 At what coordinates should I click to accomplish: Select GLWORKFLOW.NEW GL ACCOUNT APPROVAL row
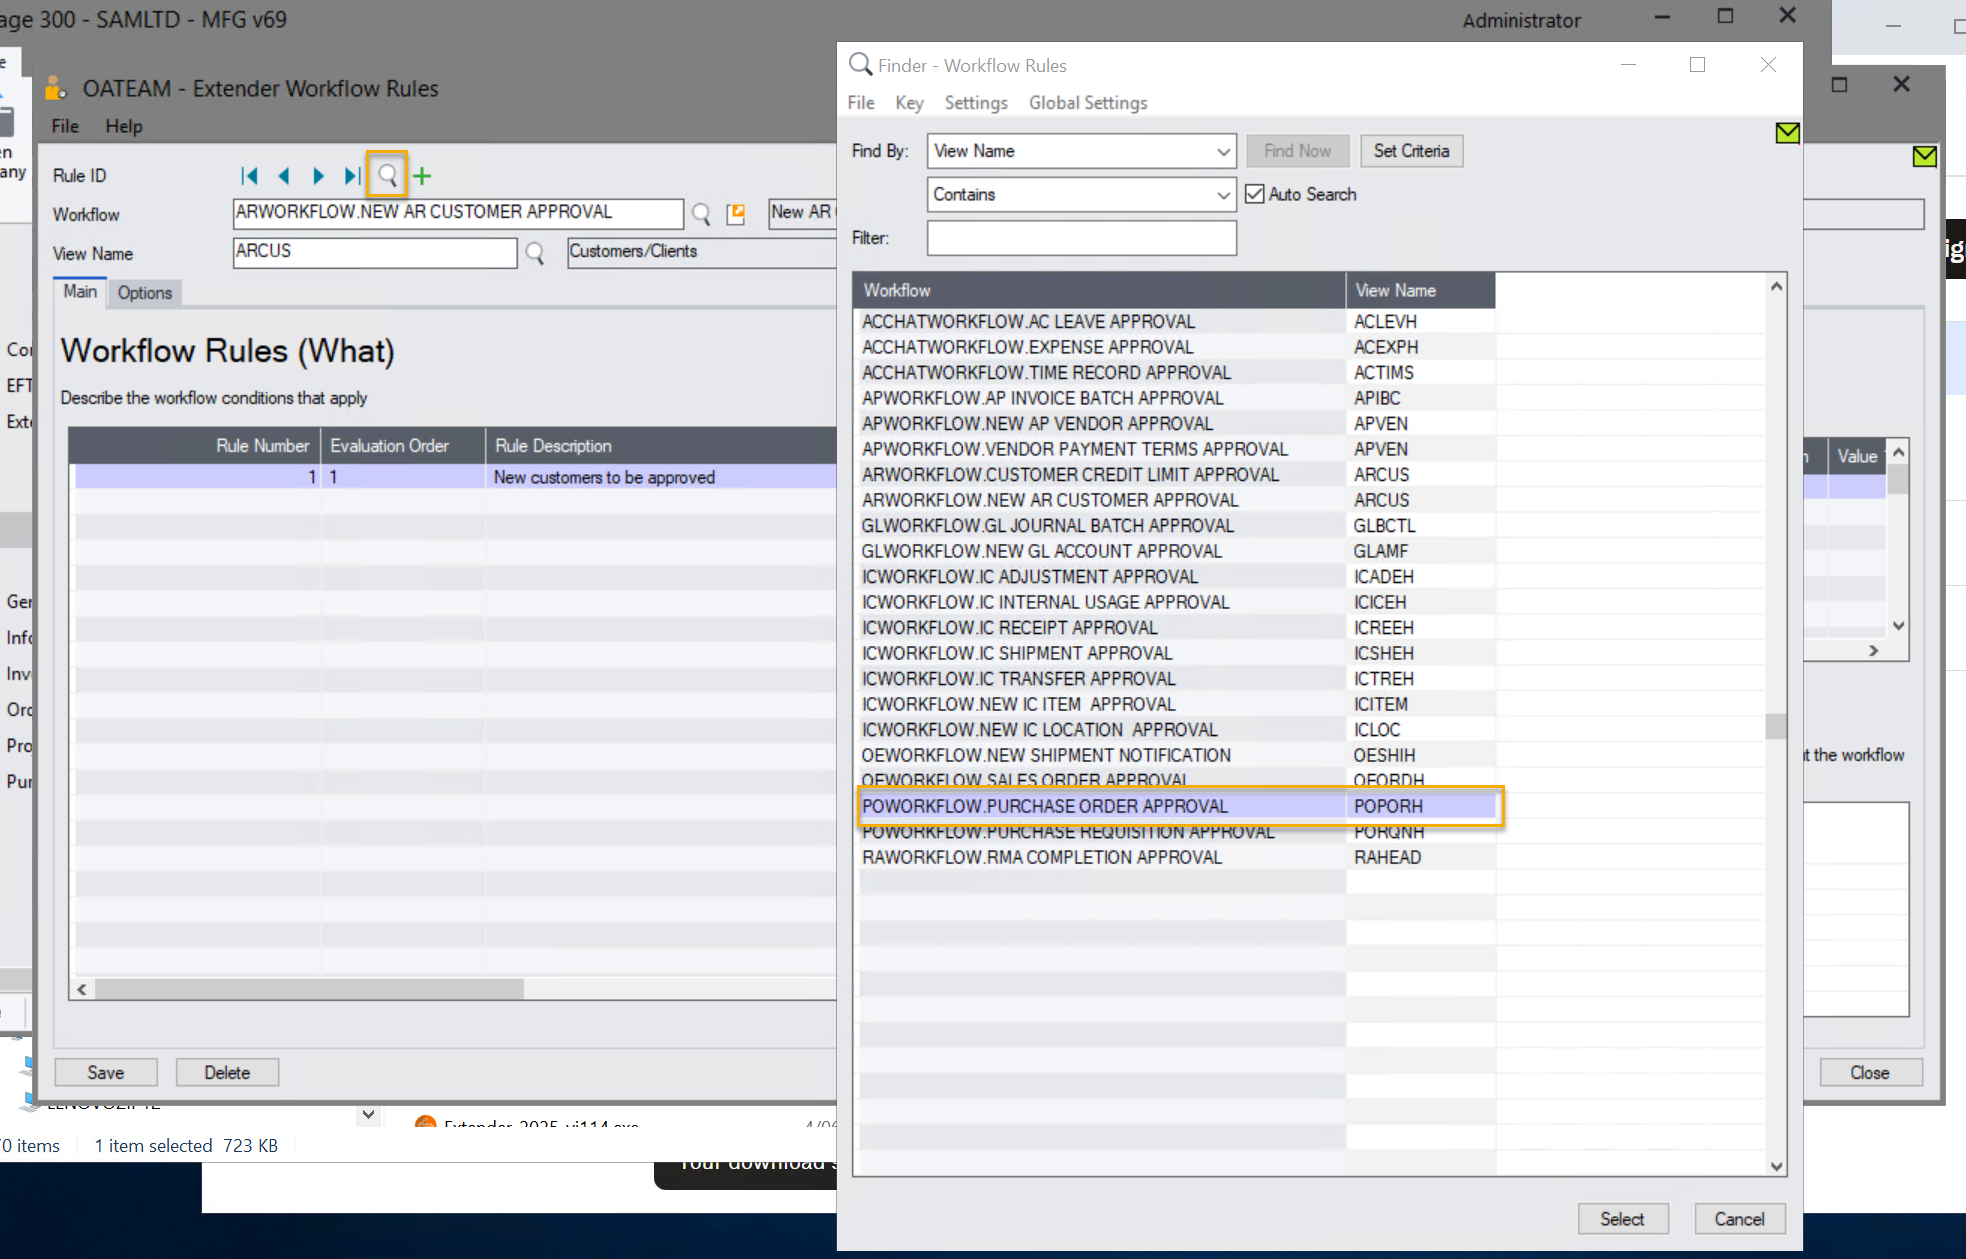1177,551
